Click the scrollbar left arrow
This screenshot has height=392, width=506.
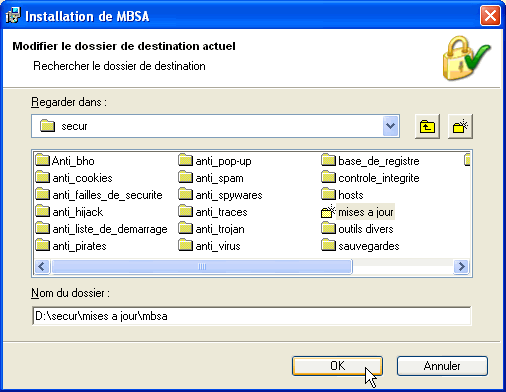tap(42, 266)
